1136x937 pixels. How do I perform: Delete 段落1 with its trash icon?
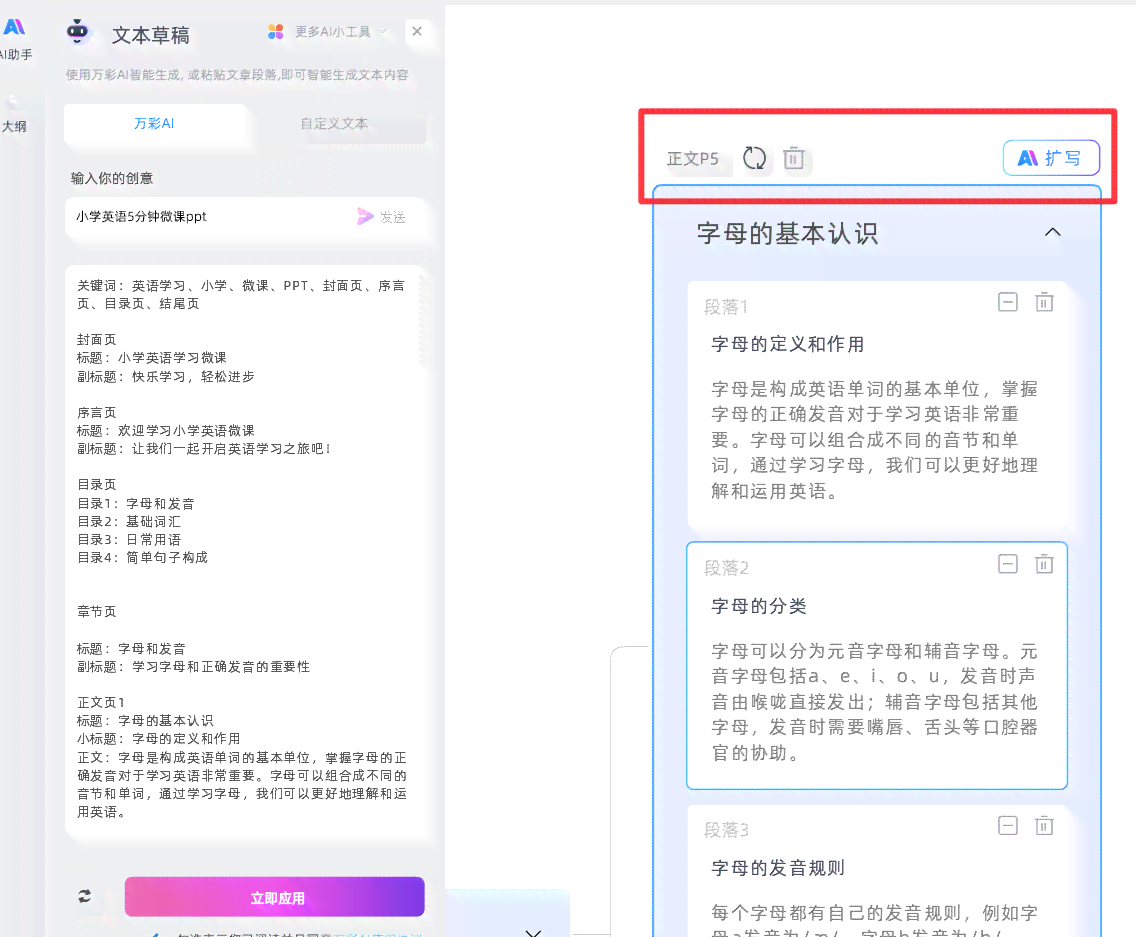tap(1044, 302)
